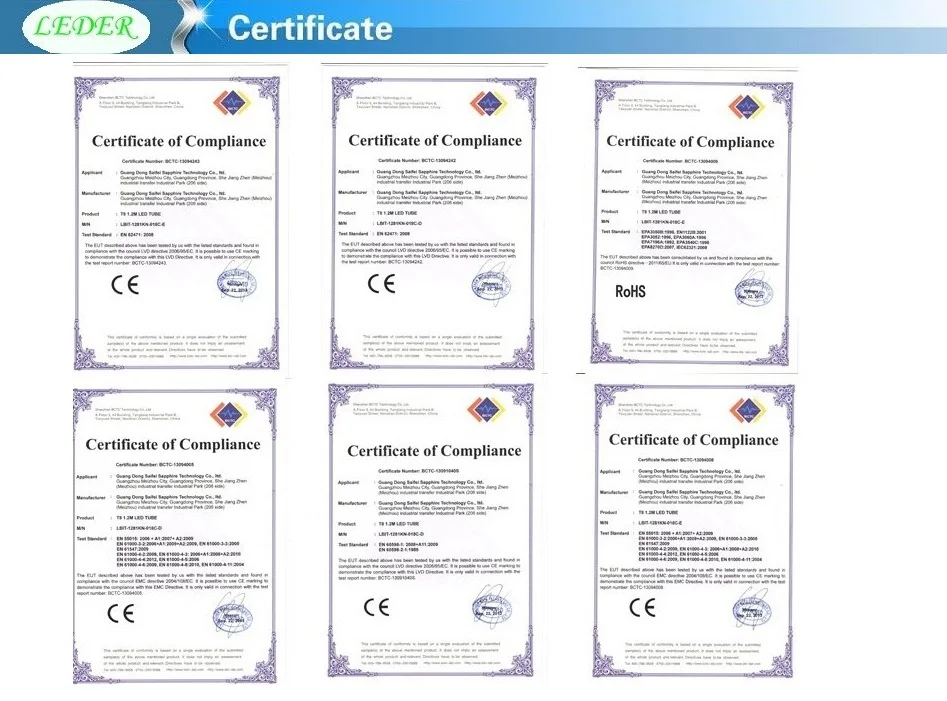The height and width of the screenshot is (701, 947).
Task: Select the "Certificate of Compliance" title on certificate BCTC-13094242
Action: coord(435,141)
